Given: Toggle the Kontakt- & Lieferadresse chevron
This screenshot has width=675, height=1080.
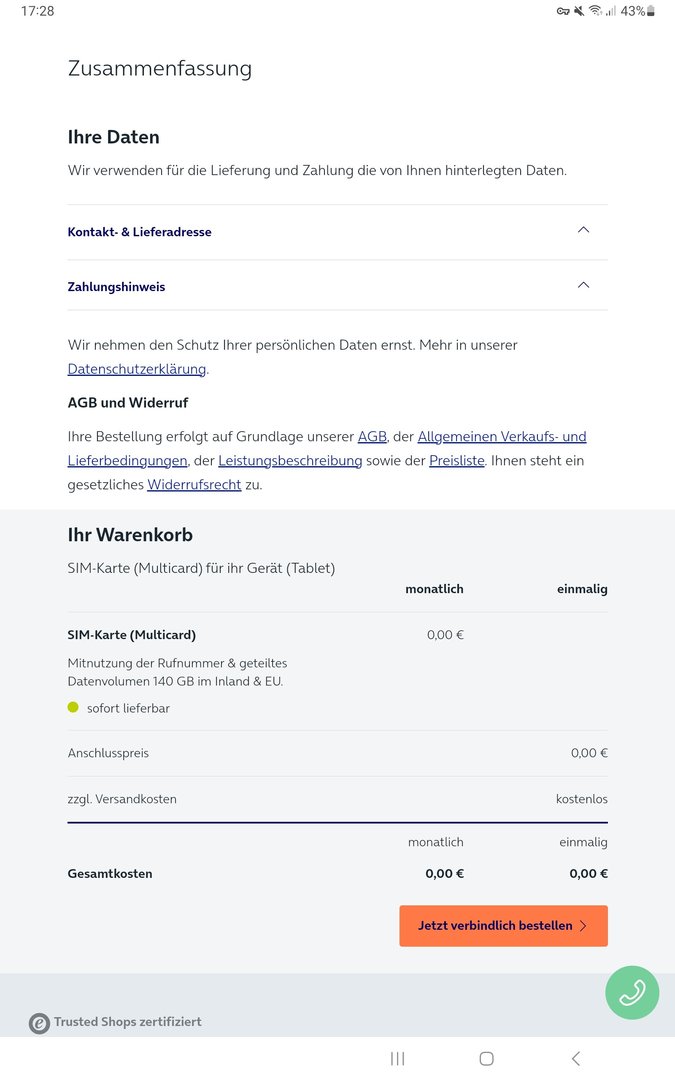Looking at the screenshot, I should (584, 230).
